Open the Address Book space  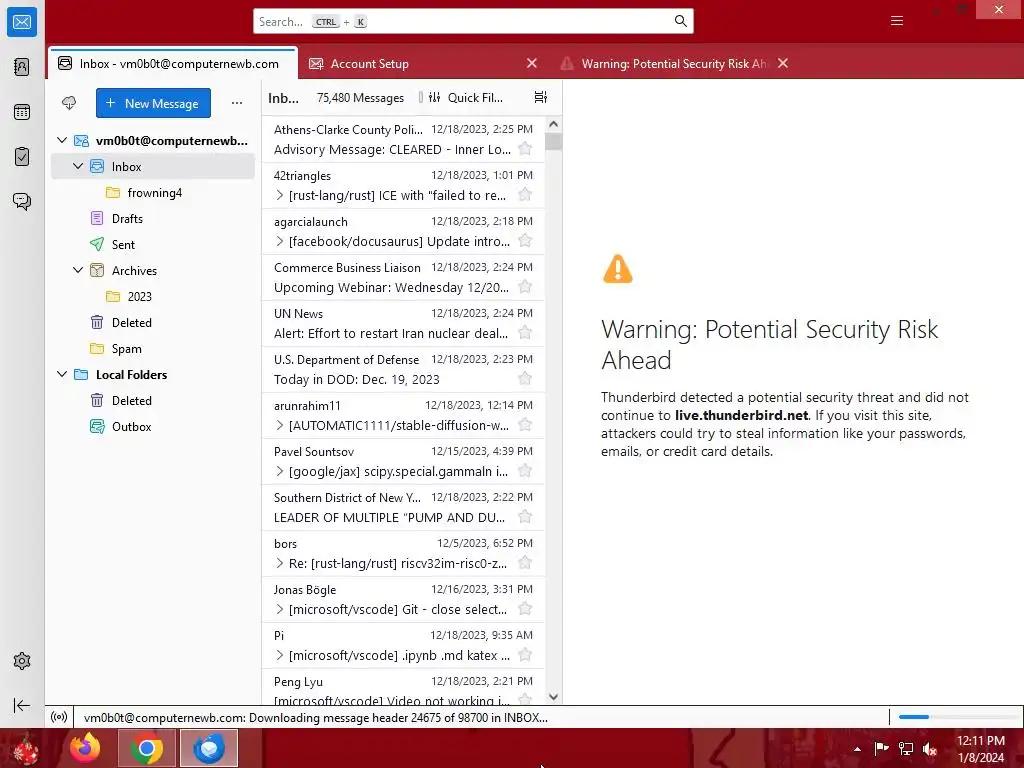[x=22, y=67]
